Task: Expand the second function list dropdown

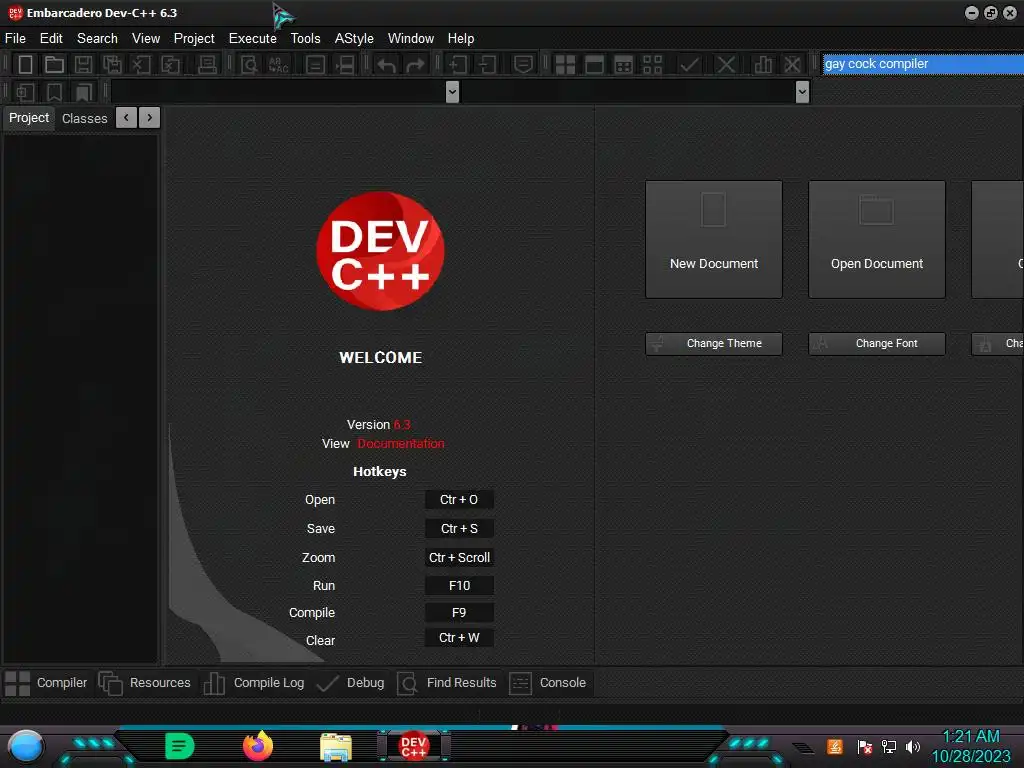Action: click(x=803, y=92)
